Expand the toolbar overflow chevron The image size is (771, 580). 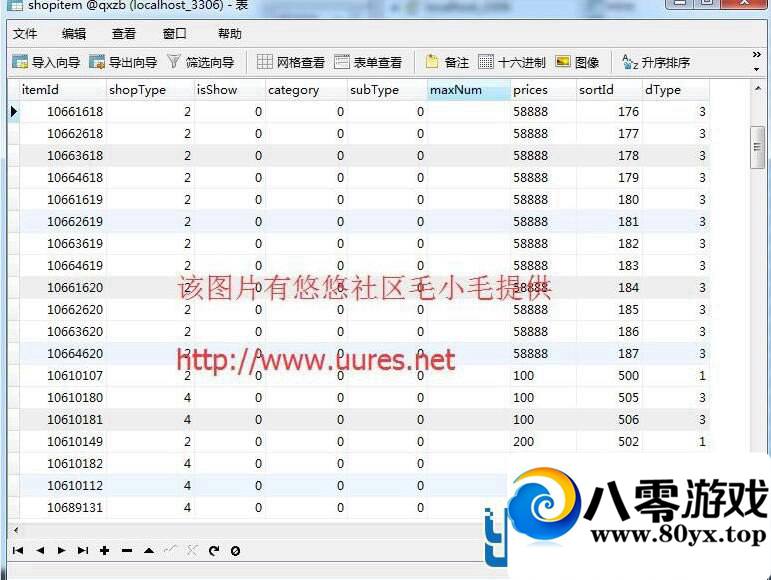(x=757, y=56)
